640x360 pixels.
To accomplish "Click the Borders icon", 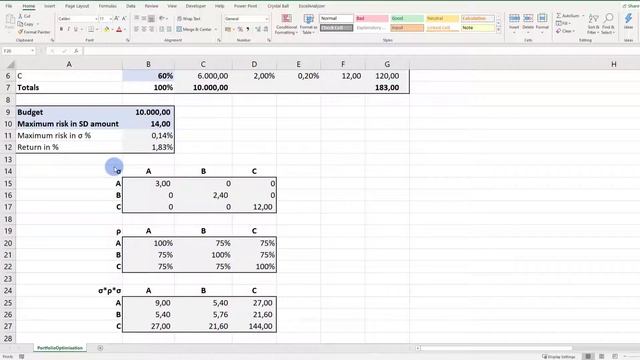I will 91,29.
